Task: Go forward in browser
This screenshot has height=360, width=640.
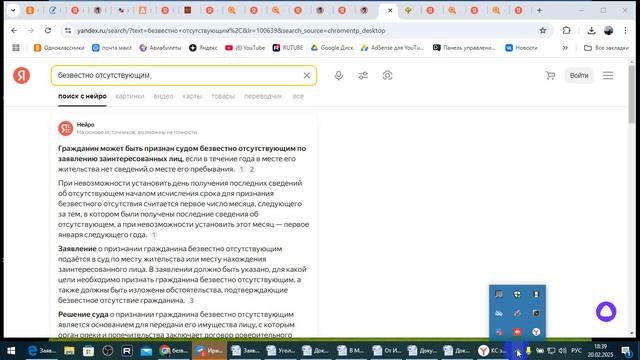Action: 31,31
